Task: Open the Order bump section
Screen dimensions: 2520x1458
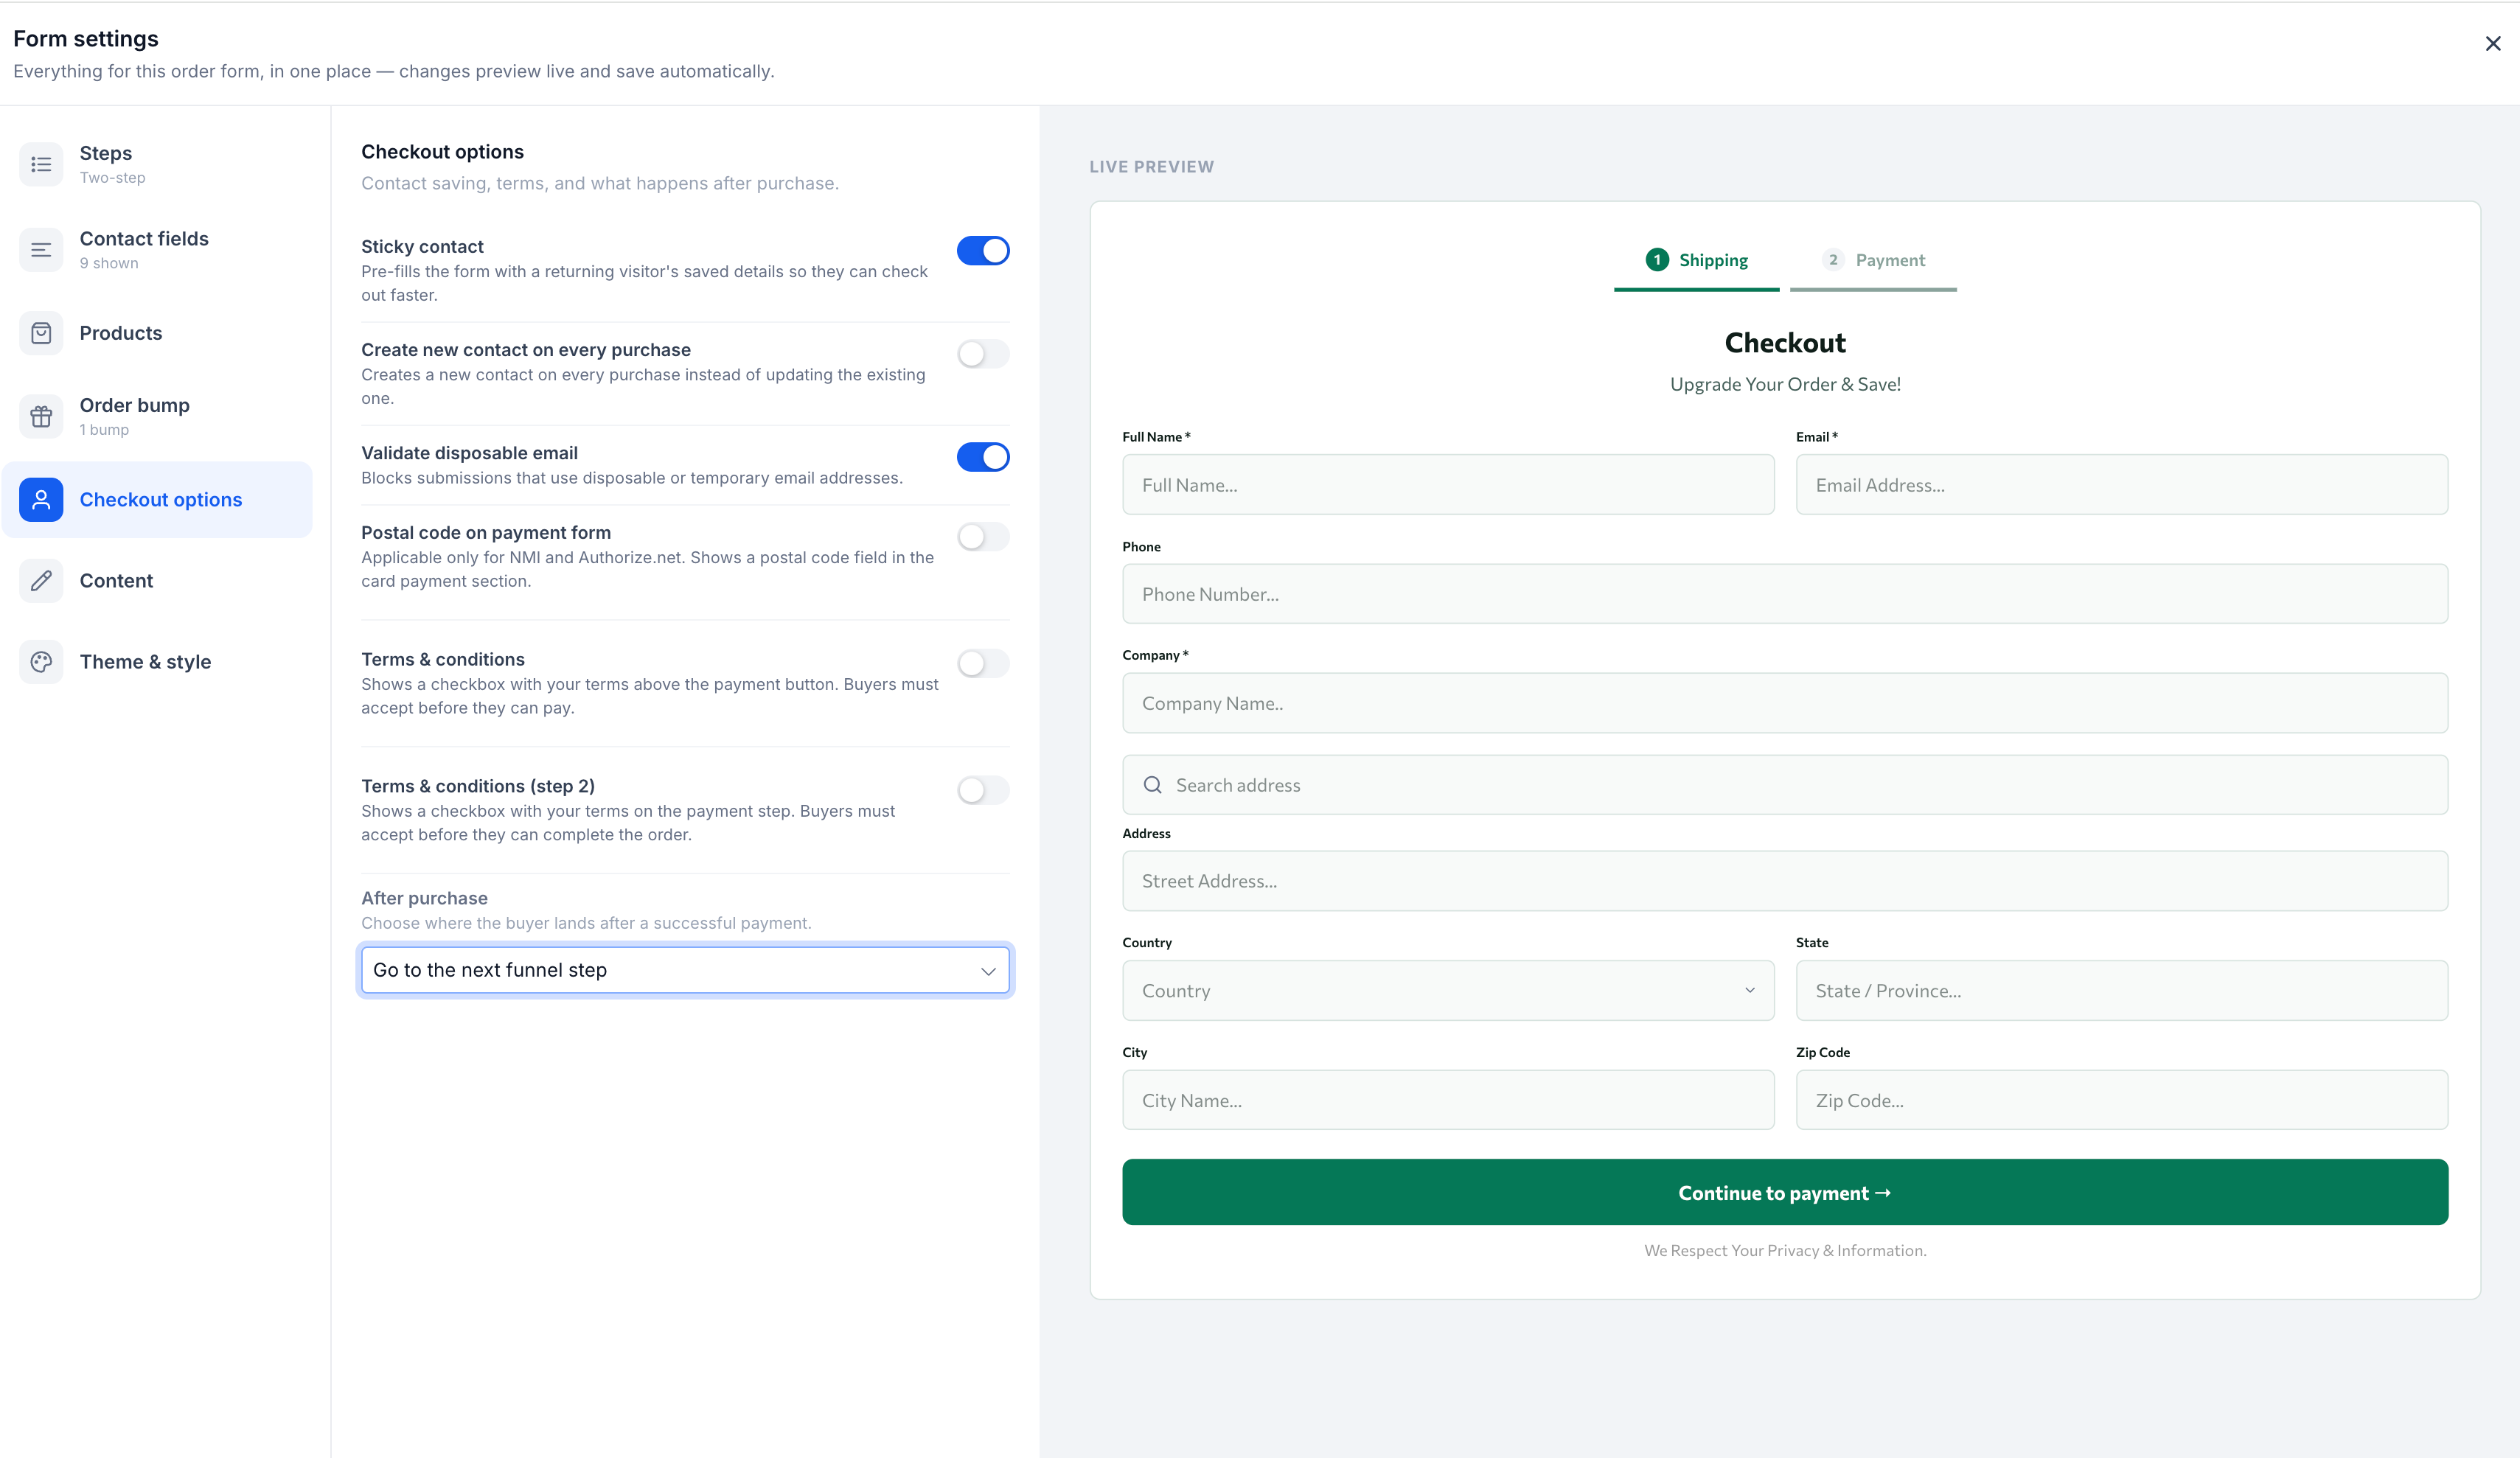Action: [157, 416]
